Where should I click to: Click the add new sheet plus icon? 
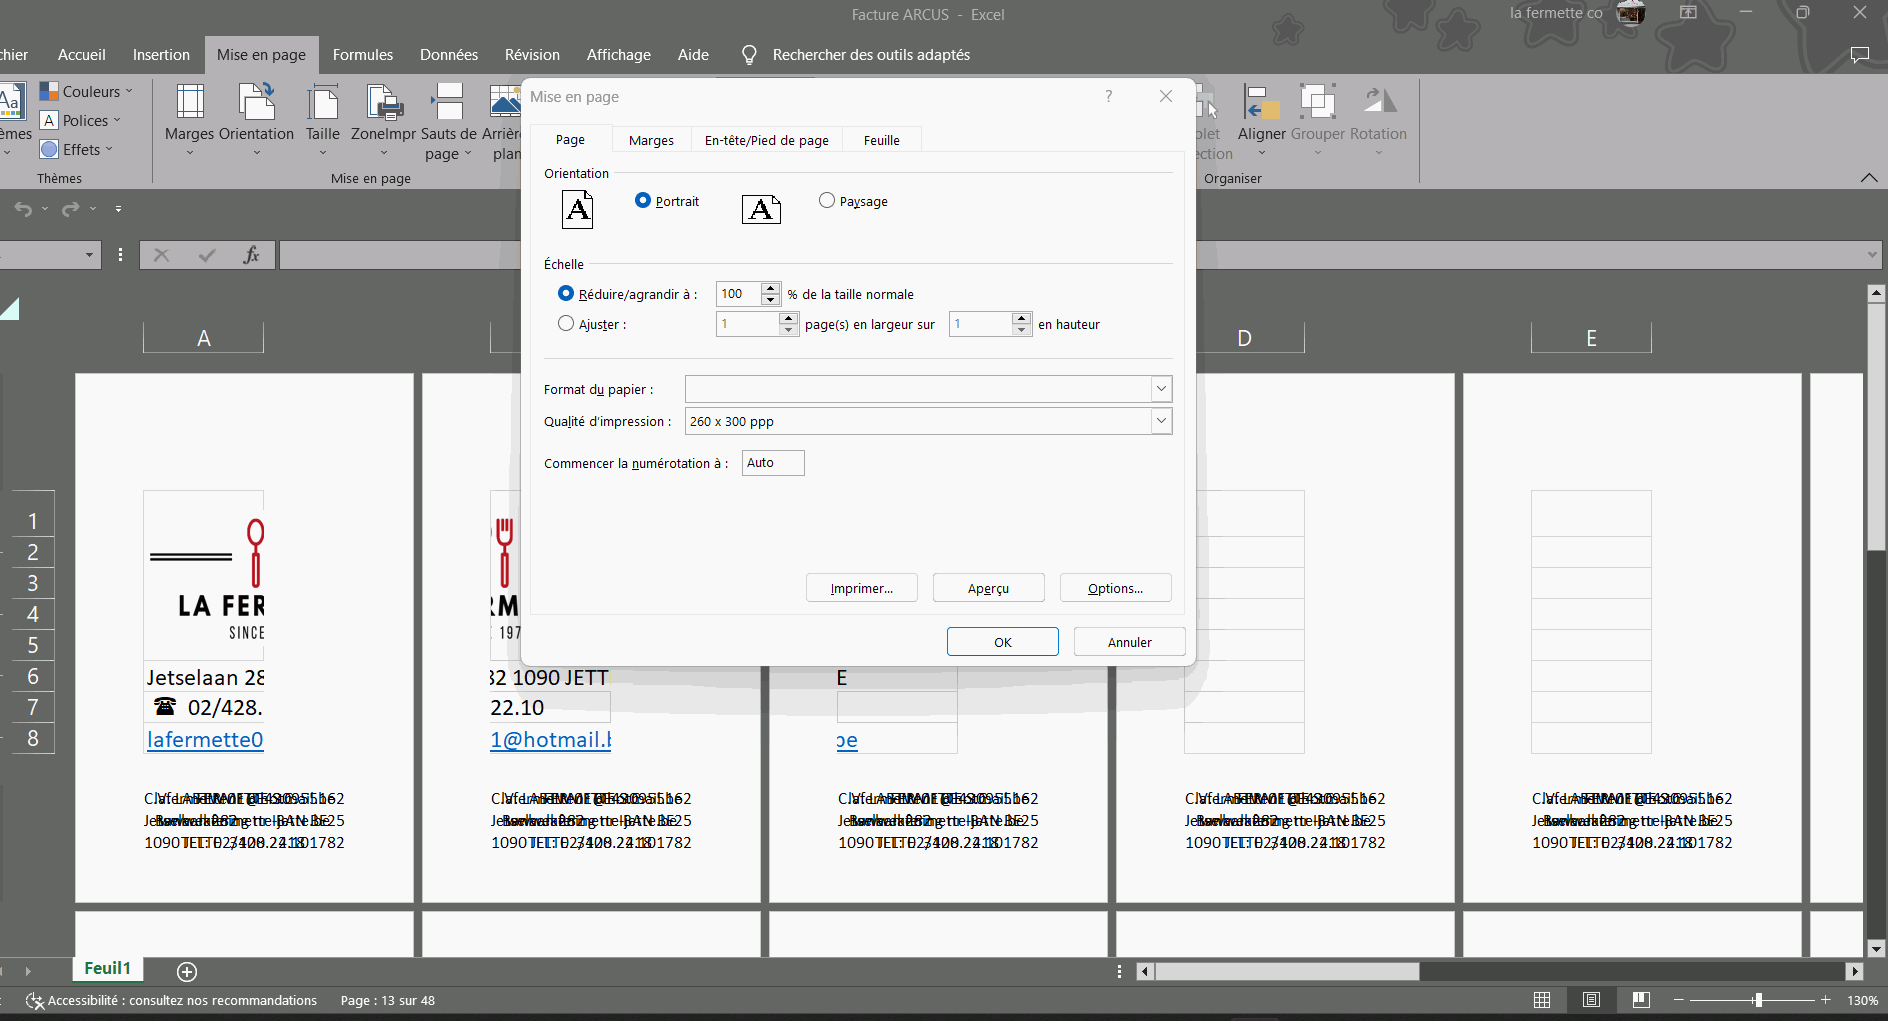(187, 971)
